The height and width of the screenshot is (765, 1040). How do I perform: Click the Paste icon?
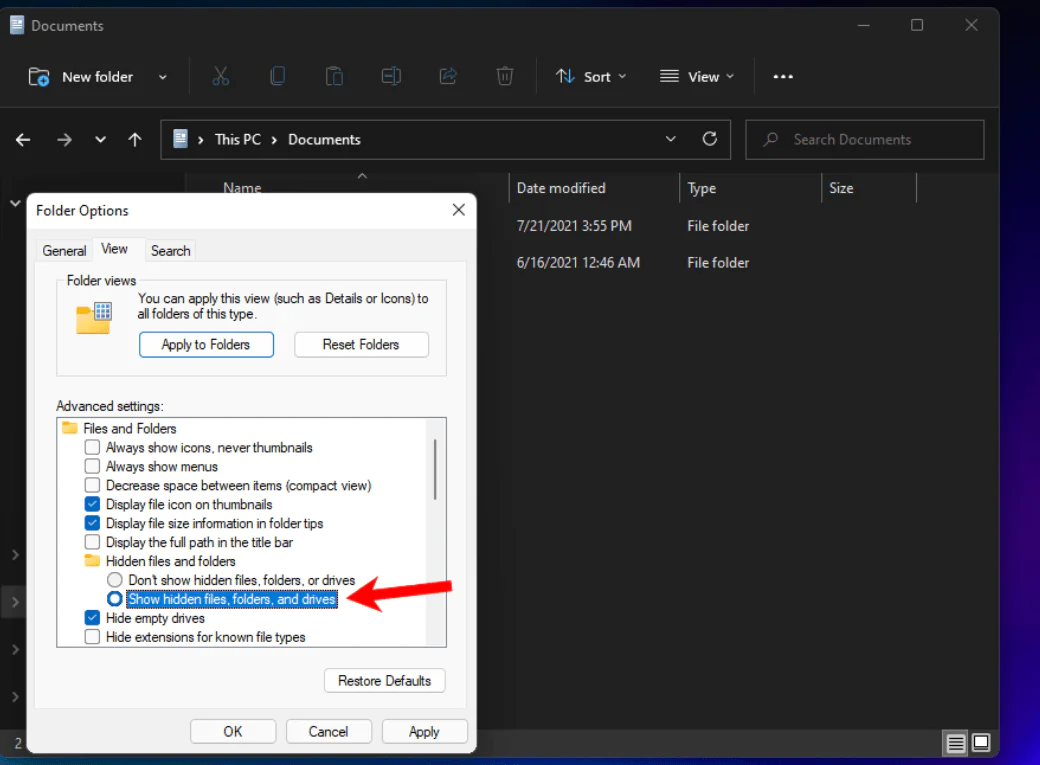[x=334, y=76]
